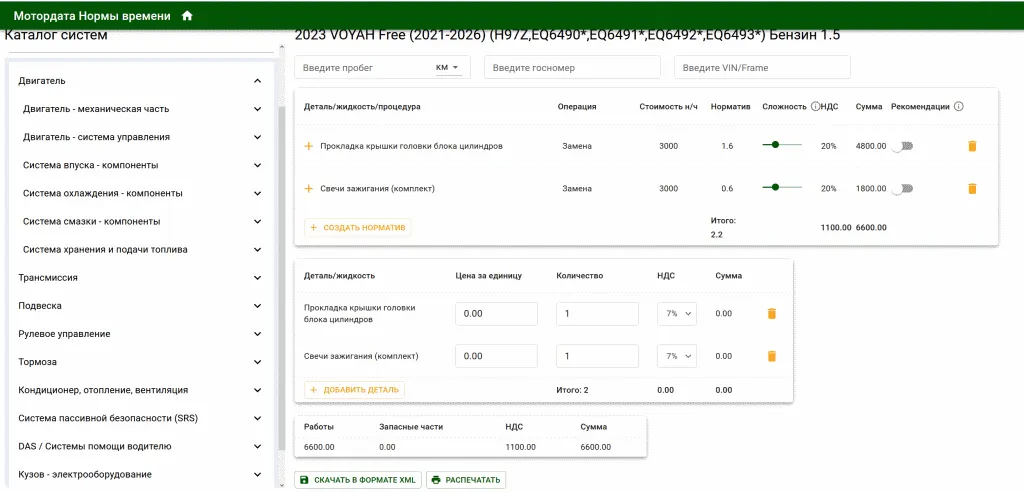Click Работы total value 6600.00
1024x492 pixels.
pyautogui.click(x=319, y=448)
